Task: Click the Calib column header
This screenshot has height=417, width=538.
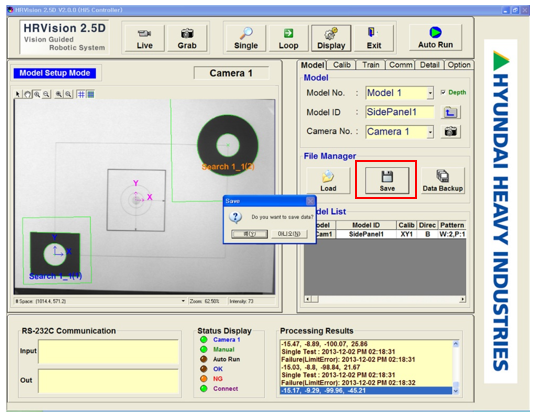Action: (407, 225)
